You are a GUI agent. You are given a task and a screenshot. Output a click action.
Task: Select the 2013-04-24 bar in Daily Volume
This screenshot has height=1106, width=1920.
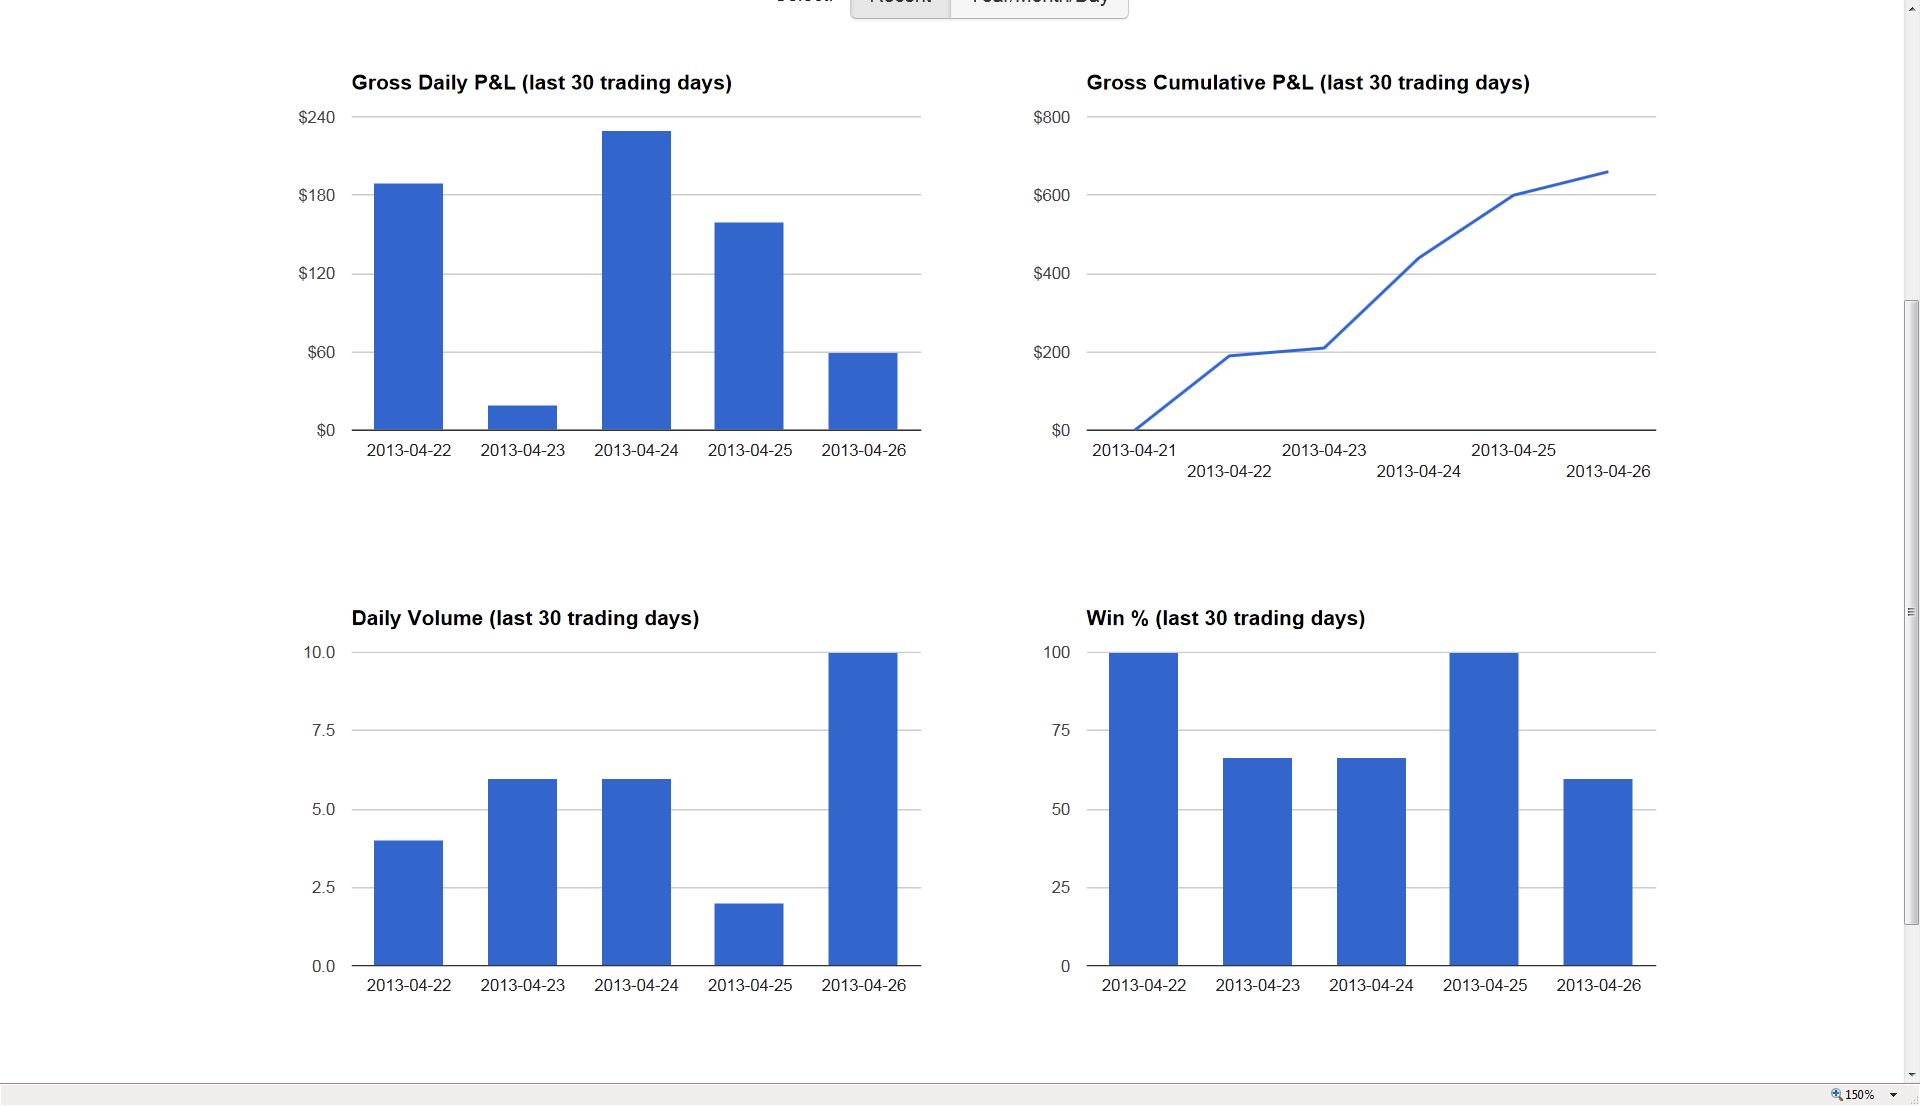point(636,872)
